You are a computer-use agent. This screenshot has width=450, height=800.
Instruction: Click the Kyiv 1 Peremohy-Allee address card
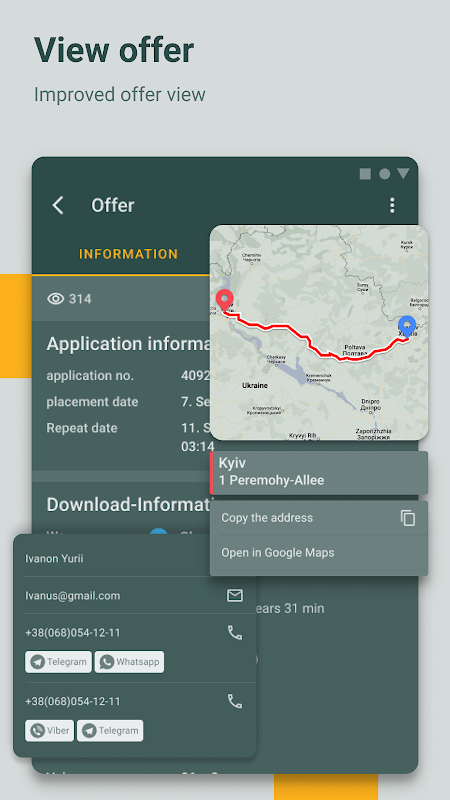point(319,472)
